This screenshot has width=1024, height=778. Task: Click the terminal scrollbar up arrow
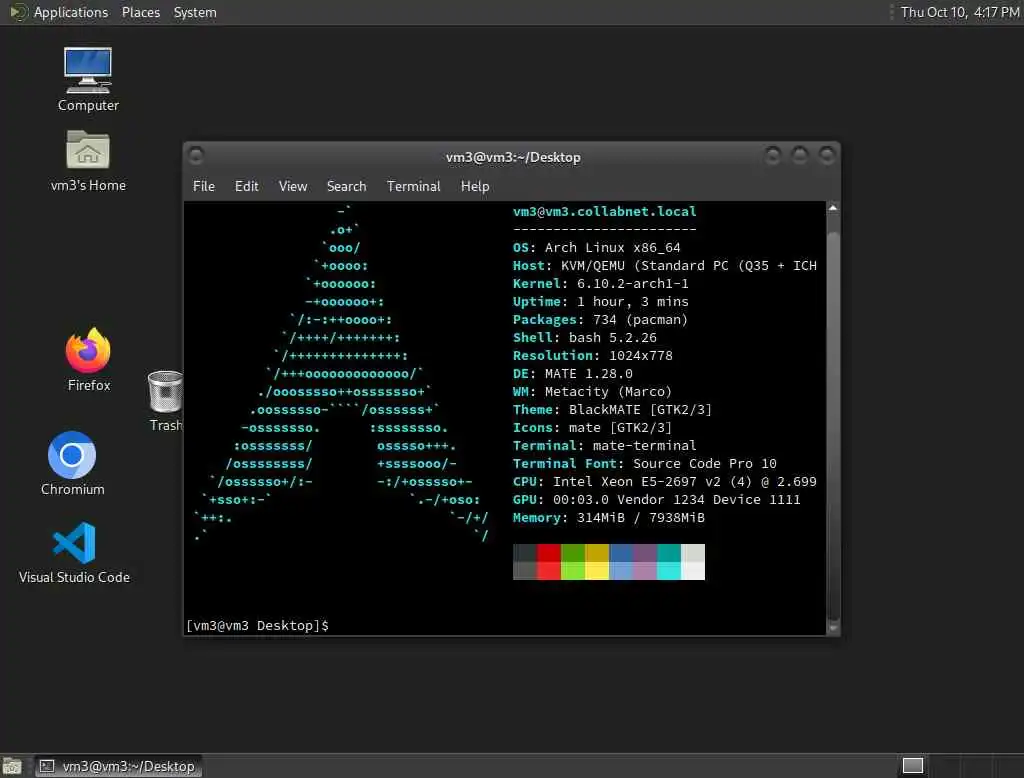(x=833, y=208)
